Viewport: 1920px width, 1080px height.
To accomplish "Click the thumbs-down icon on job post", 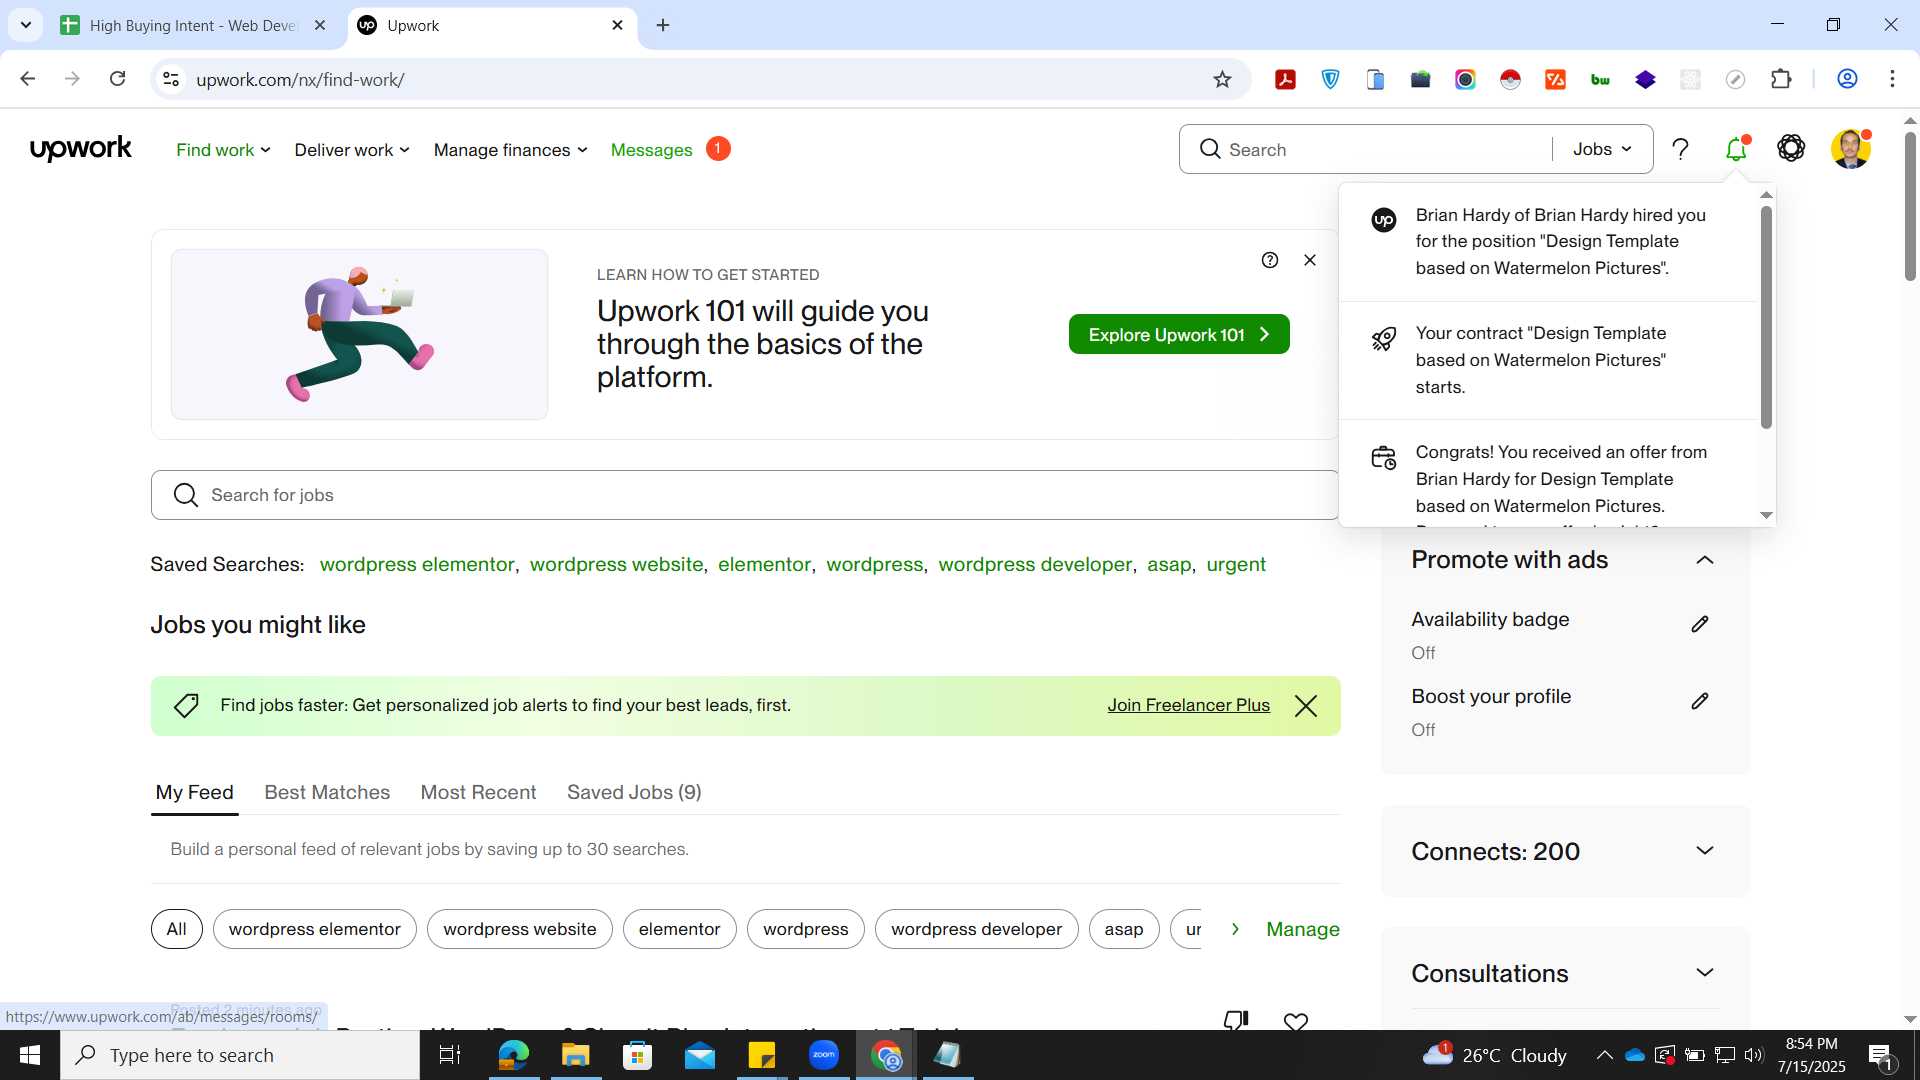I will click(1236, 1020).
